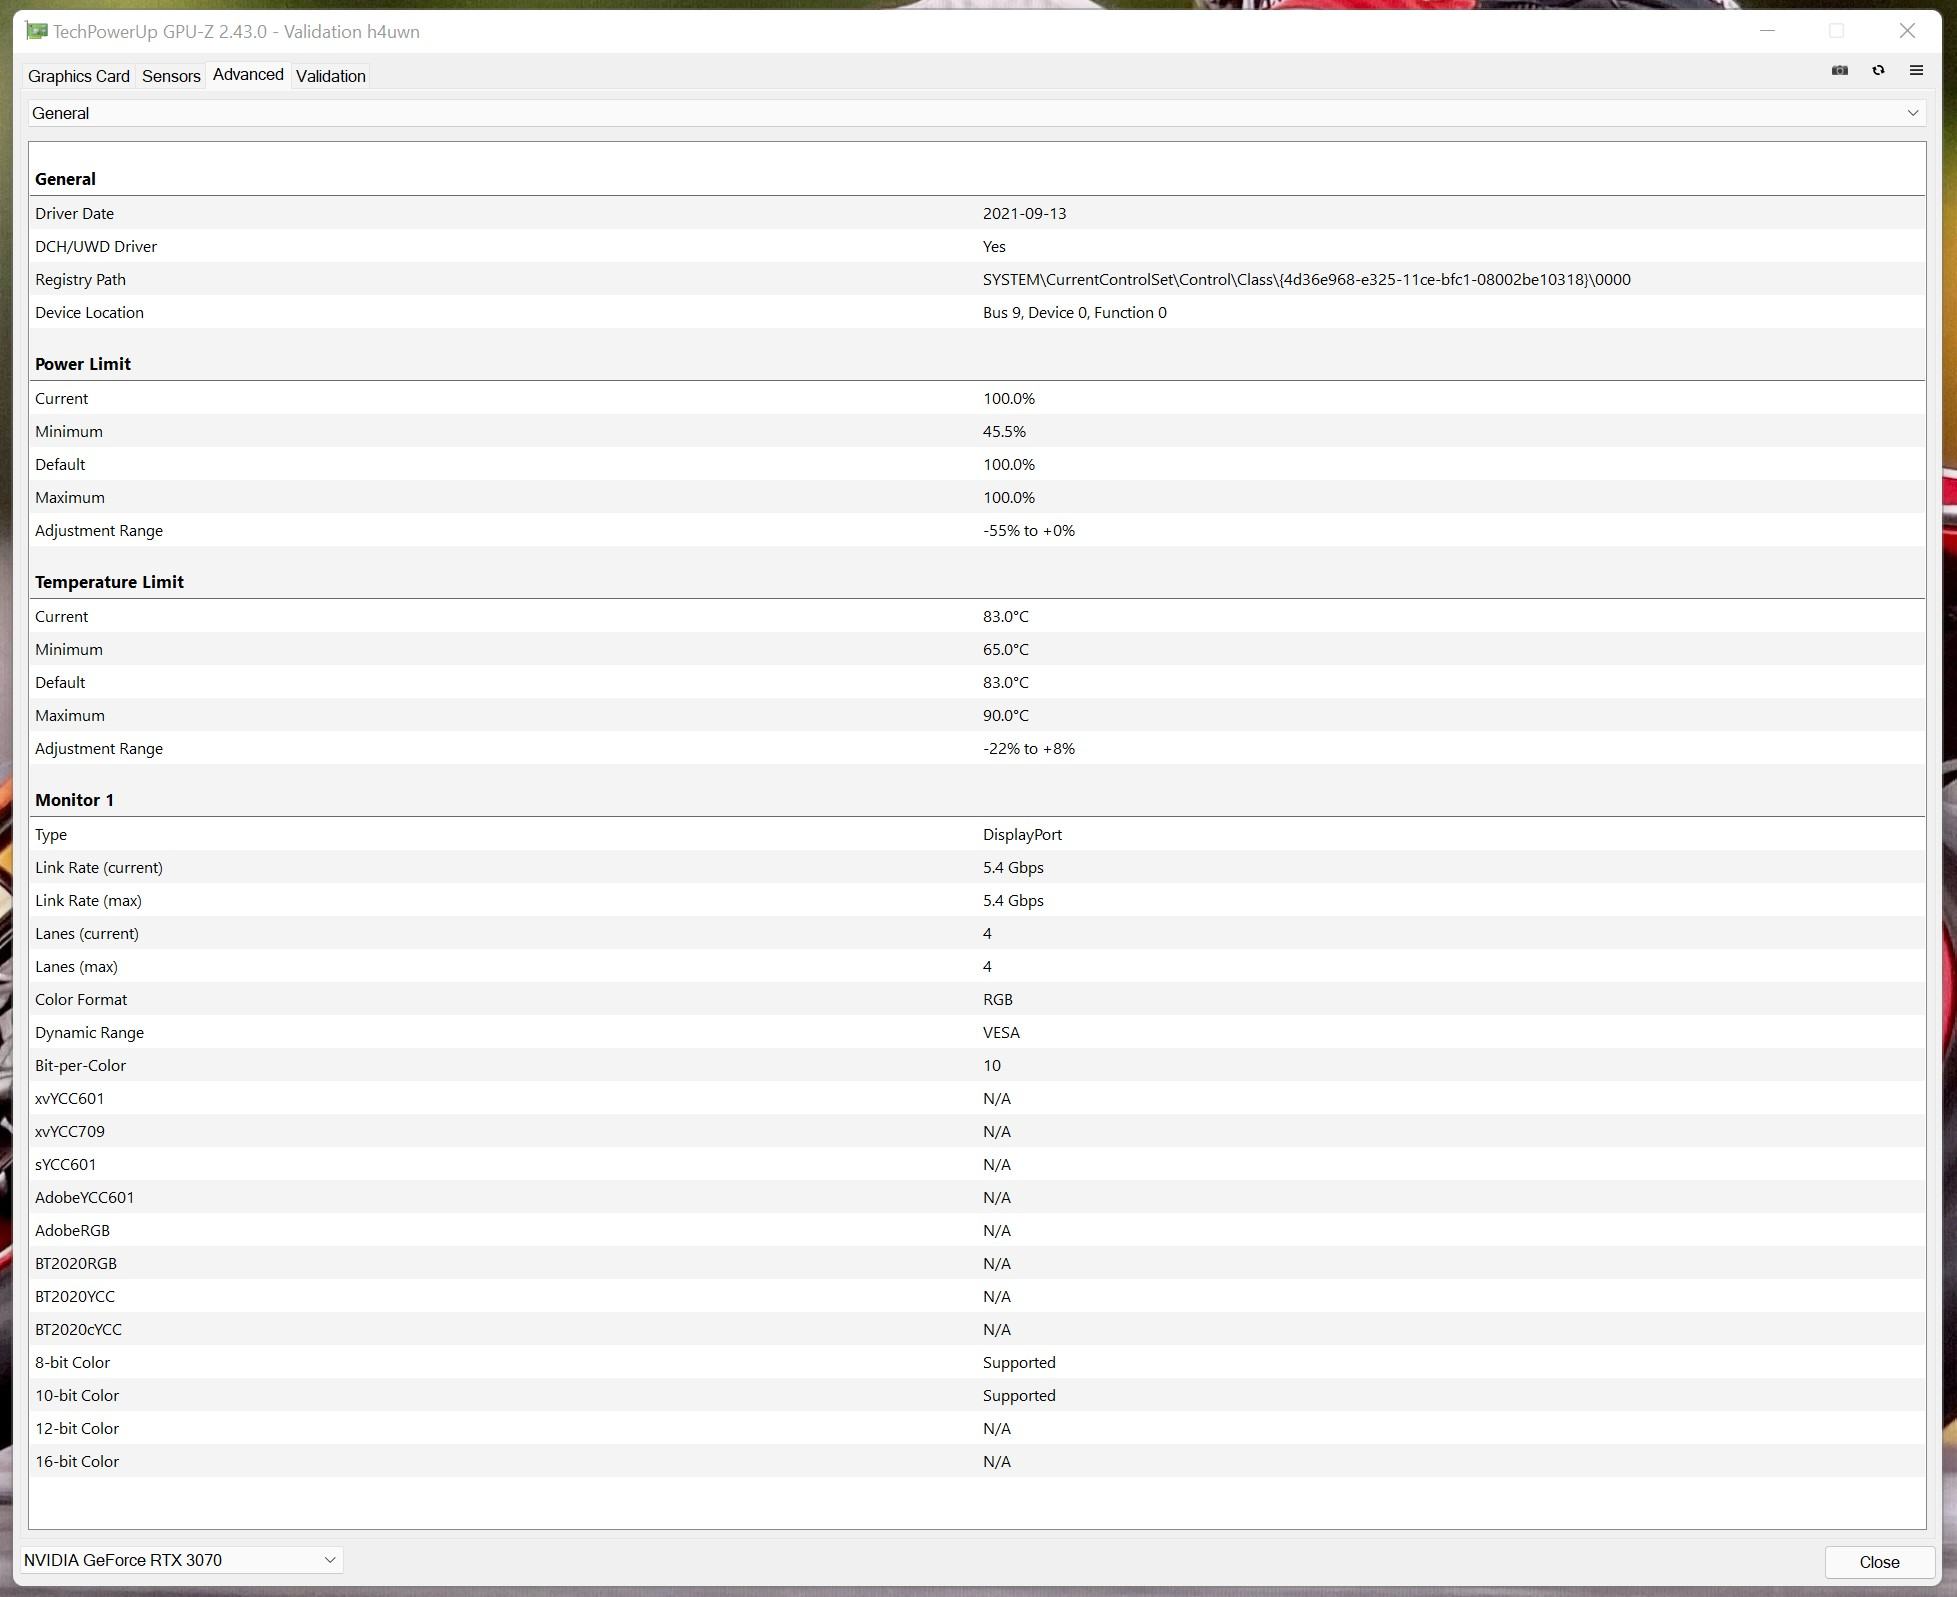Select the 12-bit Color row
This screenshot has height=1597, width=1957.
click(x=977, y=1428)
